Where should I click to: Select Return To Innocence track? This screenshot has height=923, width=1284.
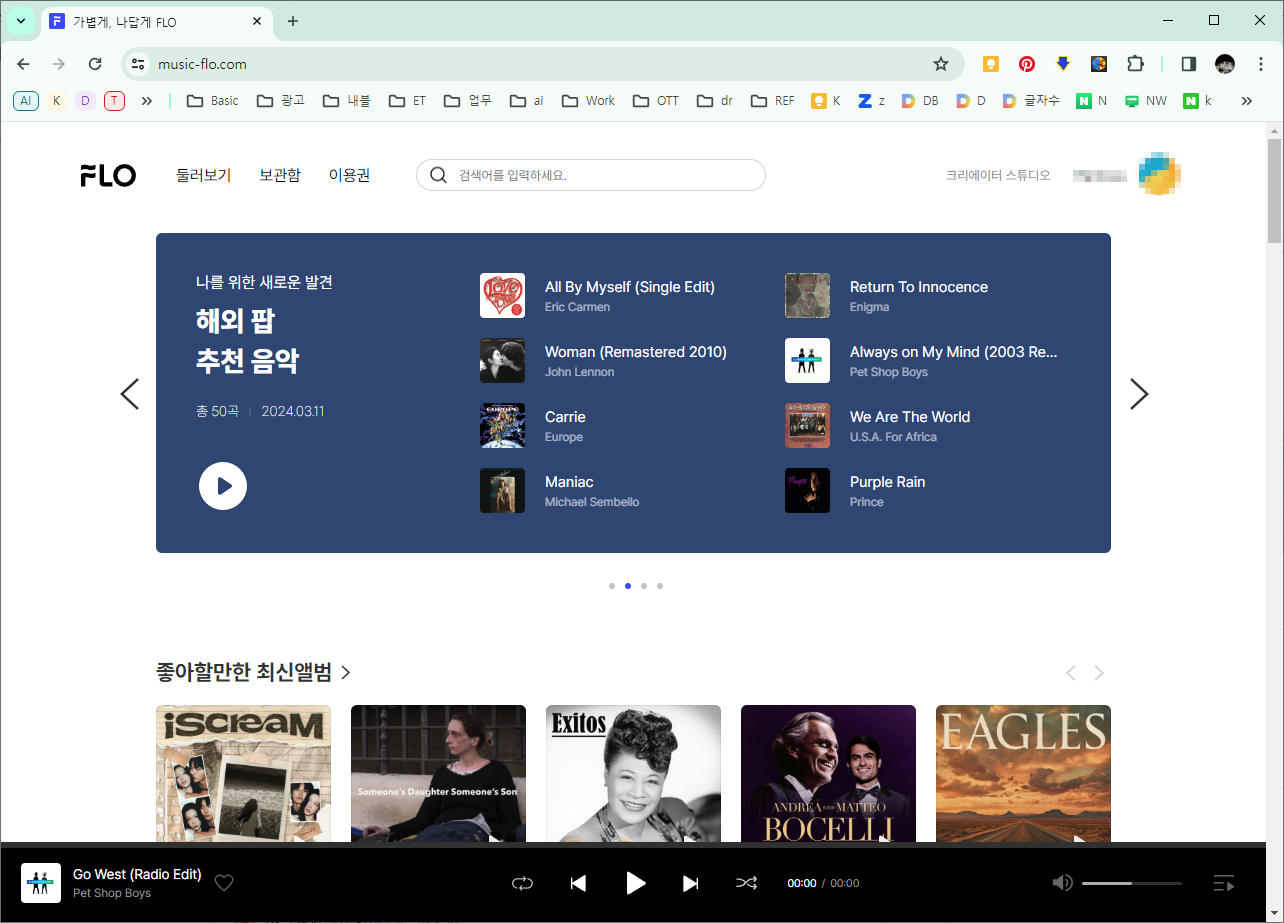(919, 287)
